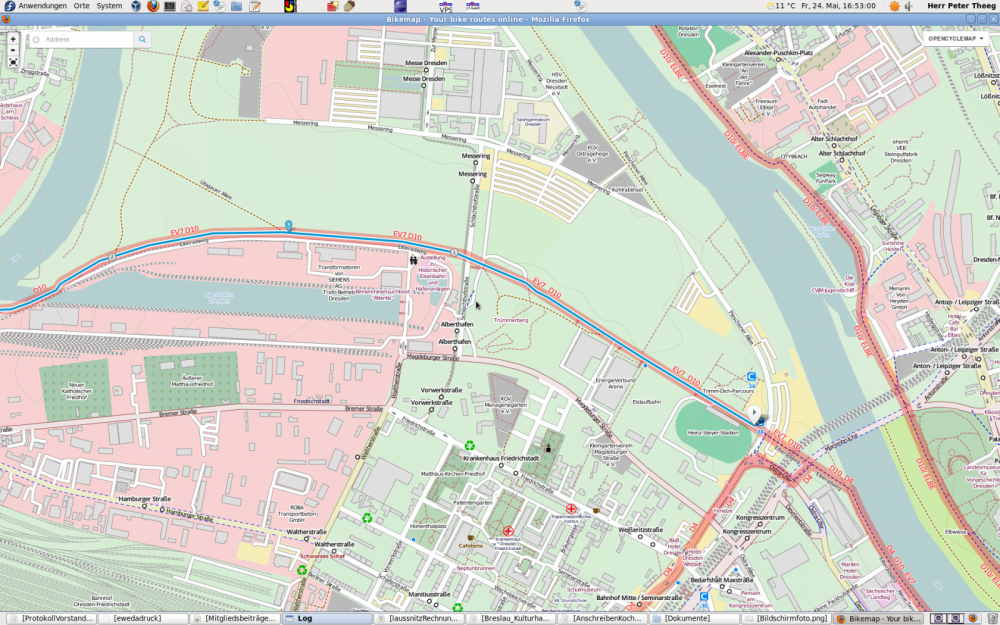This screenshot has height=625, width=1000.
Task: Switch to the Log taskbar window
Action: pyautogui.click(x=327, y=619)
